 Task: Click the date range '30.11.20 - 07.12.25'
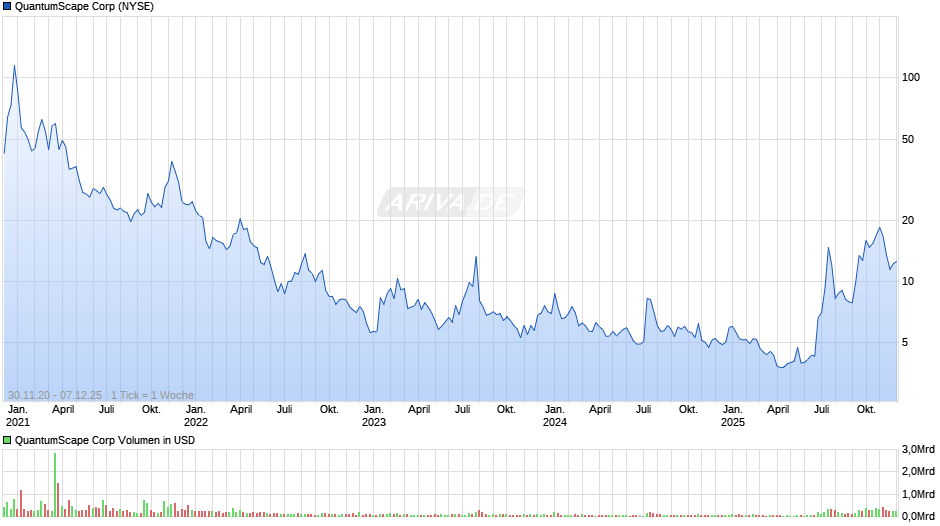tap(55, 395)
